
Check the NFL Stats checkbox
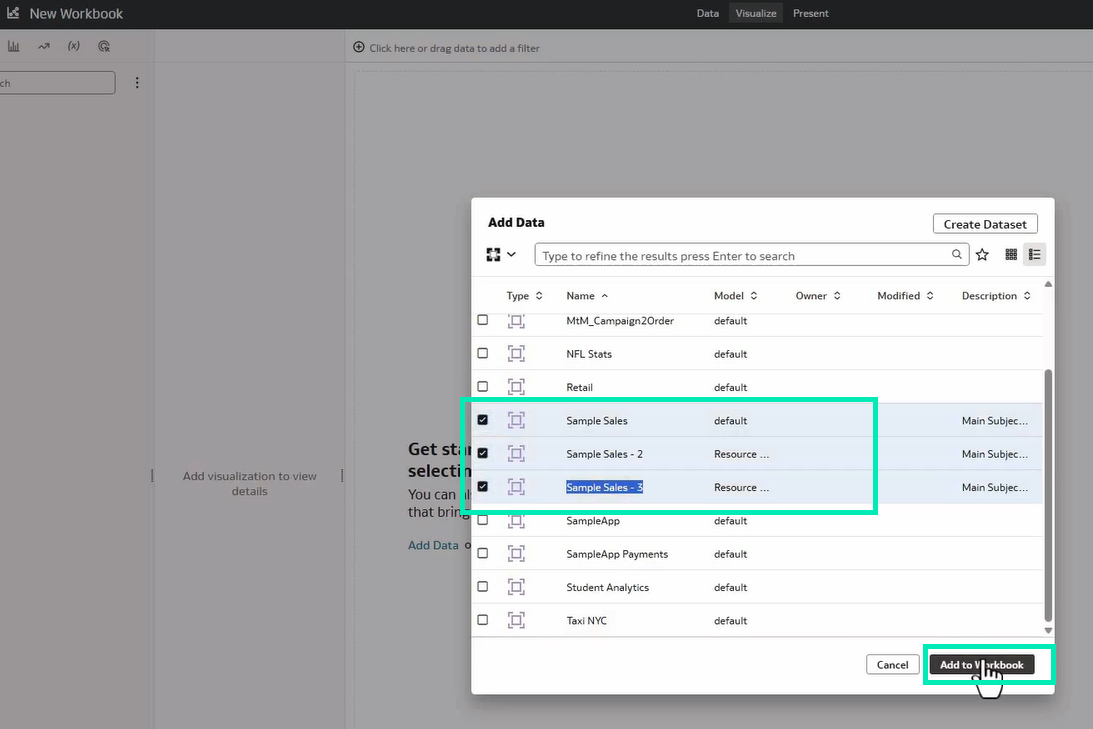(482, 353)
